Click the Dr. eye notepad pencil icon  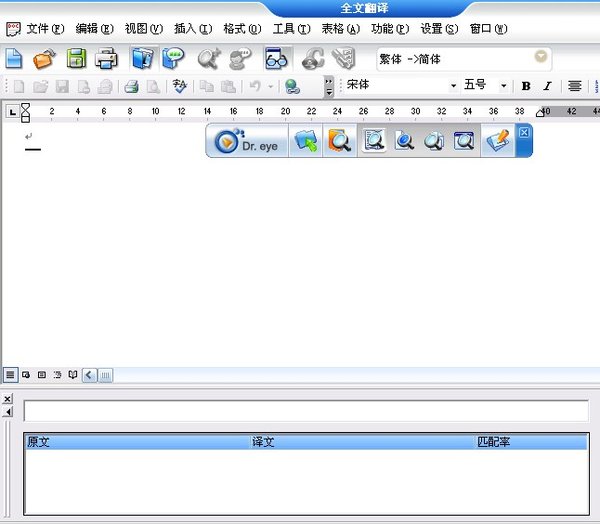(x=496, y=142)
